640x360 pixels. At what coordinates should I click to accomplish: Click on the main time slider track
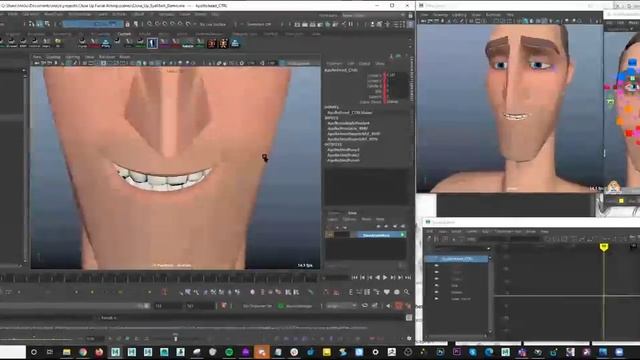tap(159, 278)
